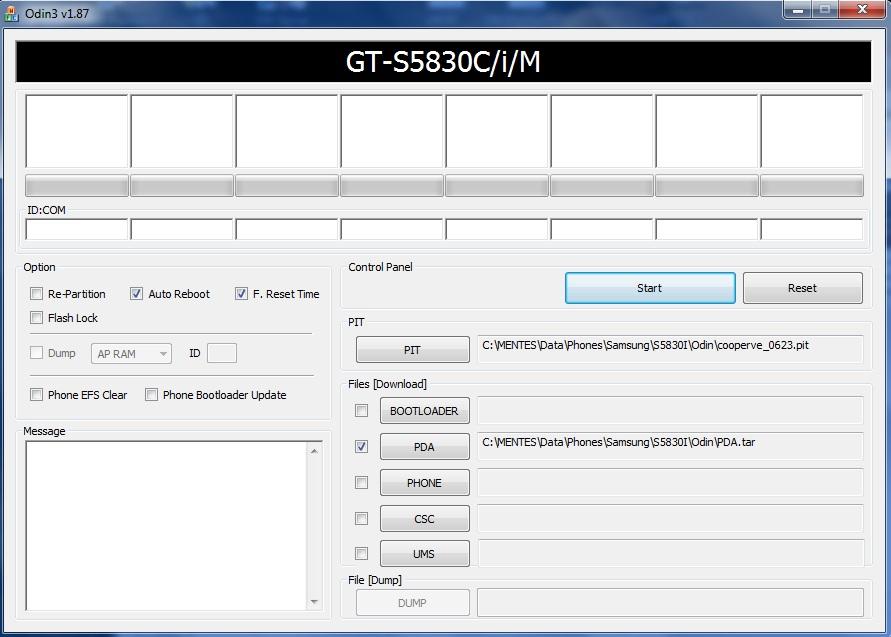Click the PDA file button
The height and width of the screenshot is (637, 891).
click(424, 447)
